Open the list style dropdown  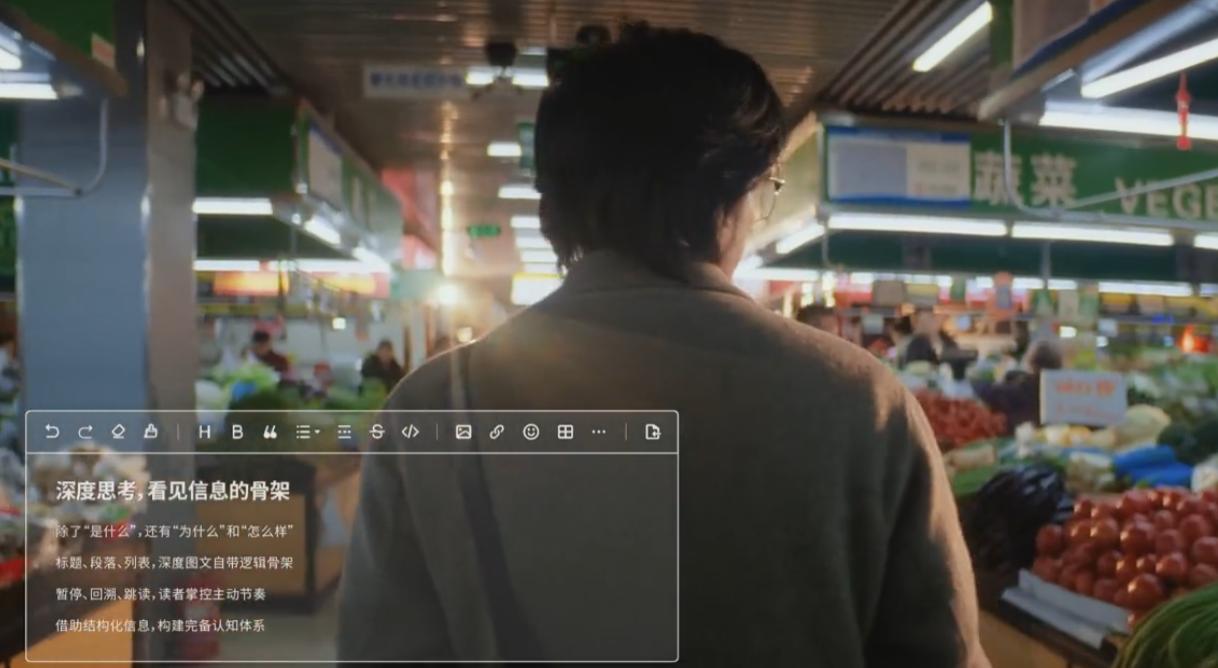[307, 432]
